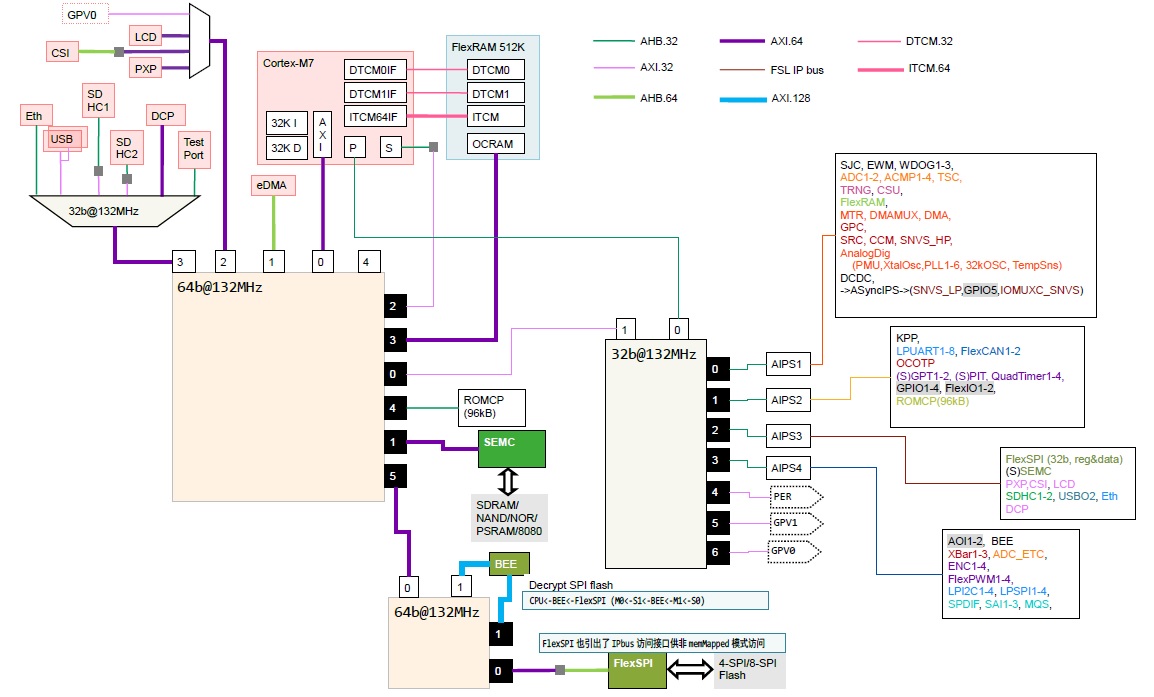Select the SD HC2 block

coord(127,148)
